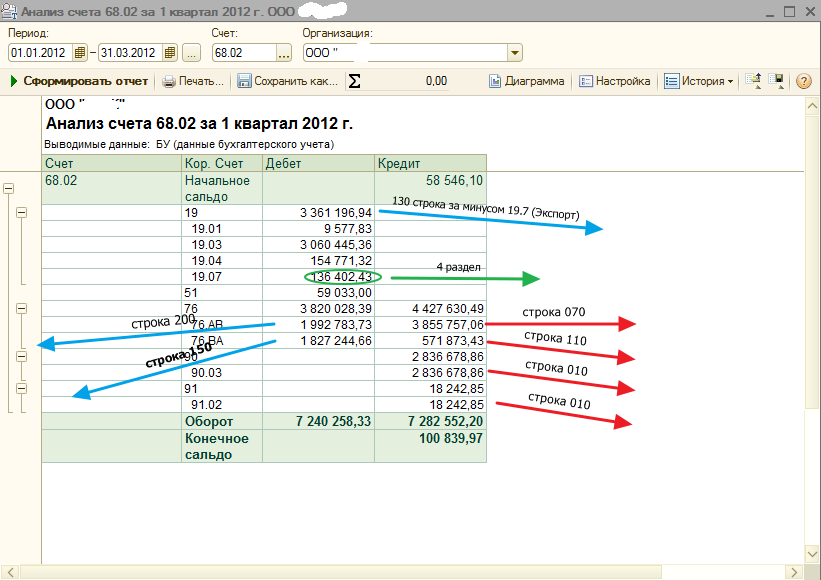Open the Организация dropdown list
This screenshot has height=580, width=821.
tap(515, 53)
